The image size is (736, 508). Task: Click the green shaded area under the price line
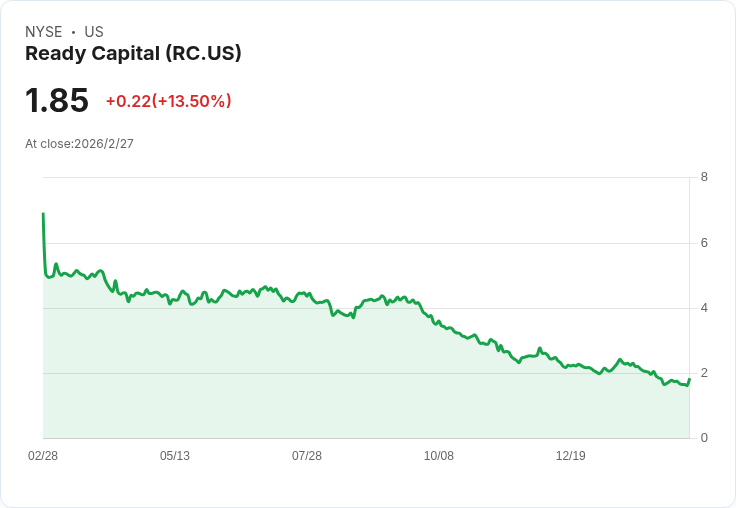coord(300,380)
